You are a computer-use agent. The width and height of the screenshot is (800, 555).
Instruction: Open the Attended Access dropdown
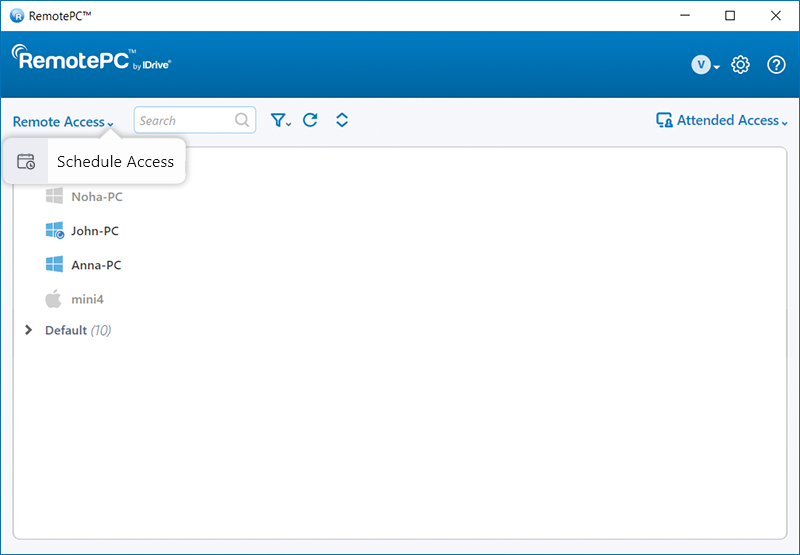[721, 120]
